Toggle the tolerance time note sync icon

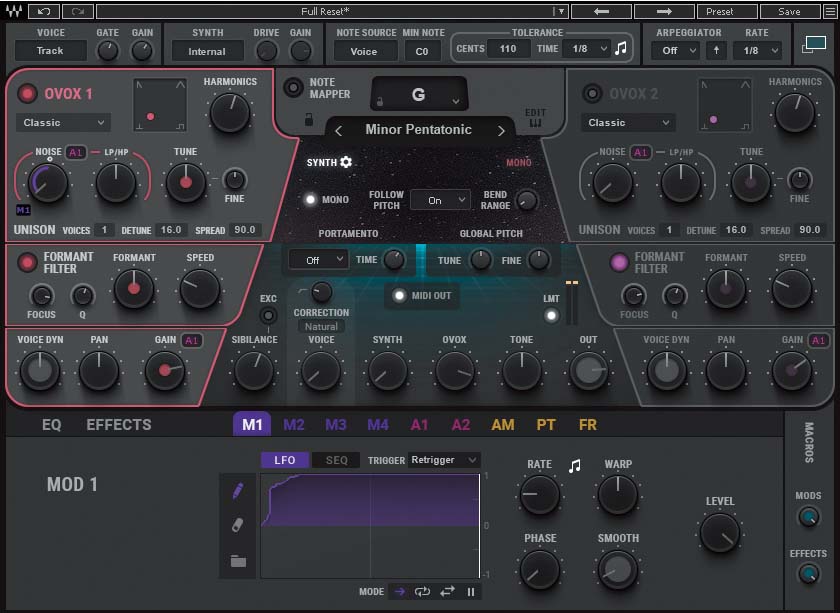coord(621,49)
